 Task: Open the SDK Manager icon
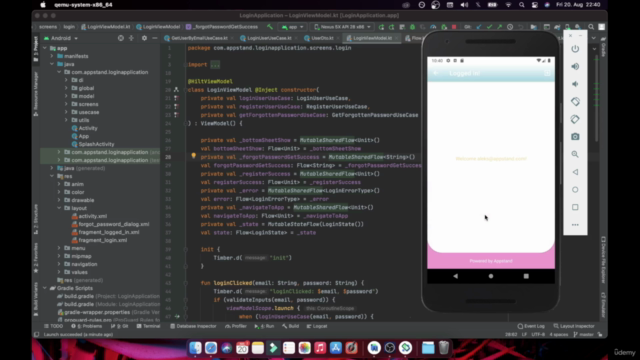click(578, 27)
